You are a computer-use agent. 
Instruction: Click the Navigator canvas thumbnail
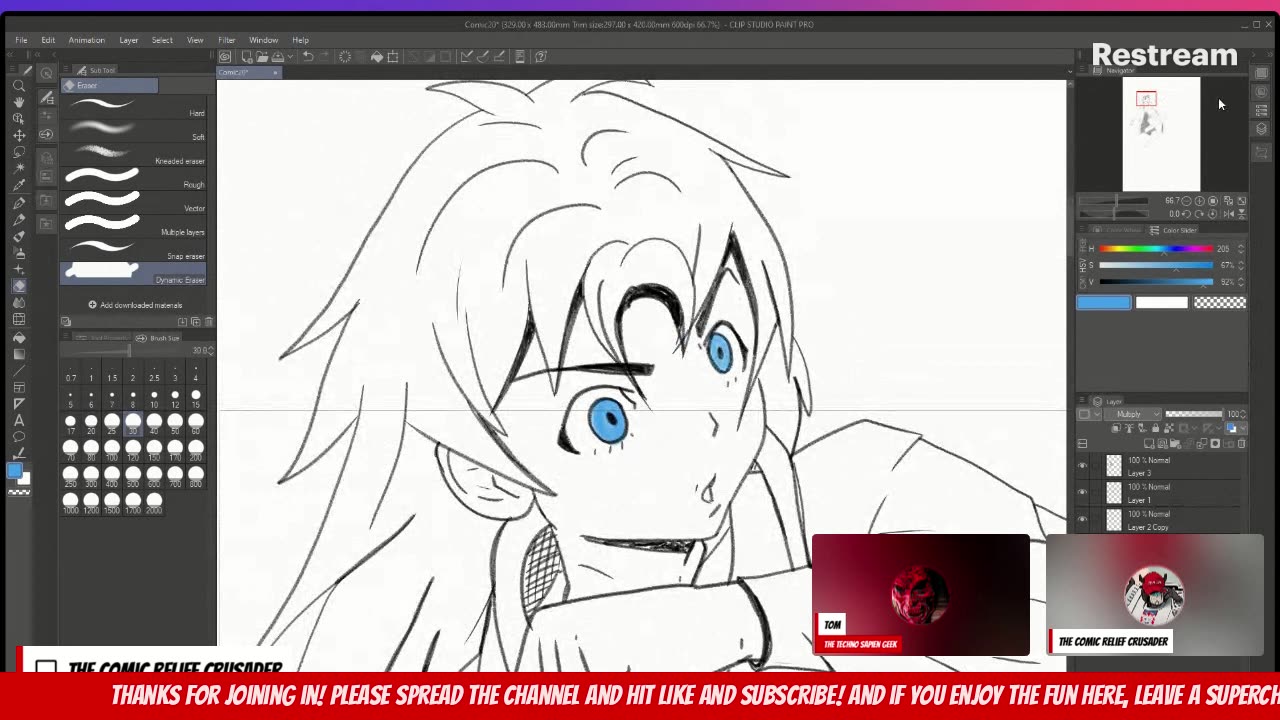[1161, 135]
